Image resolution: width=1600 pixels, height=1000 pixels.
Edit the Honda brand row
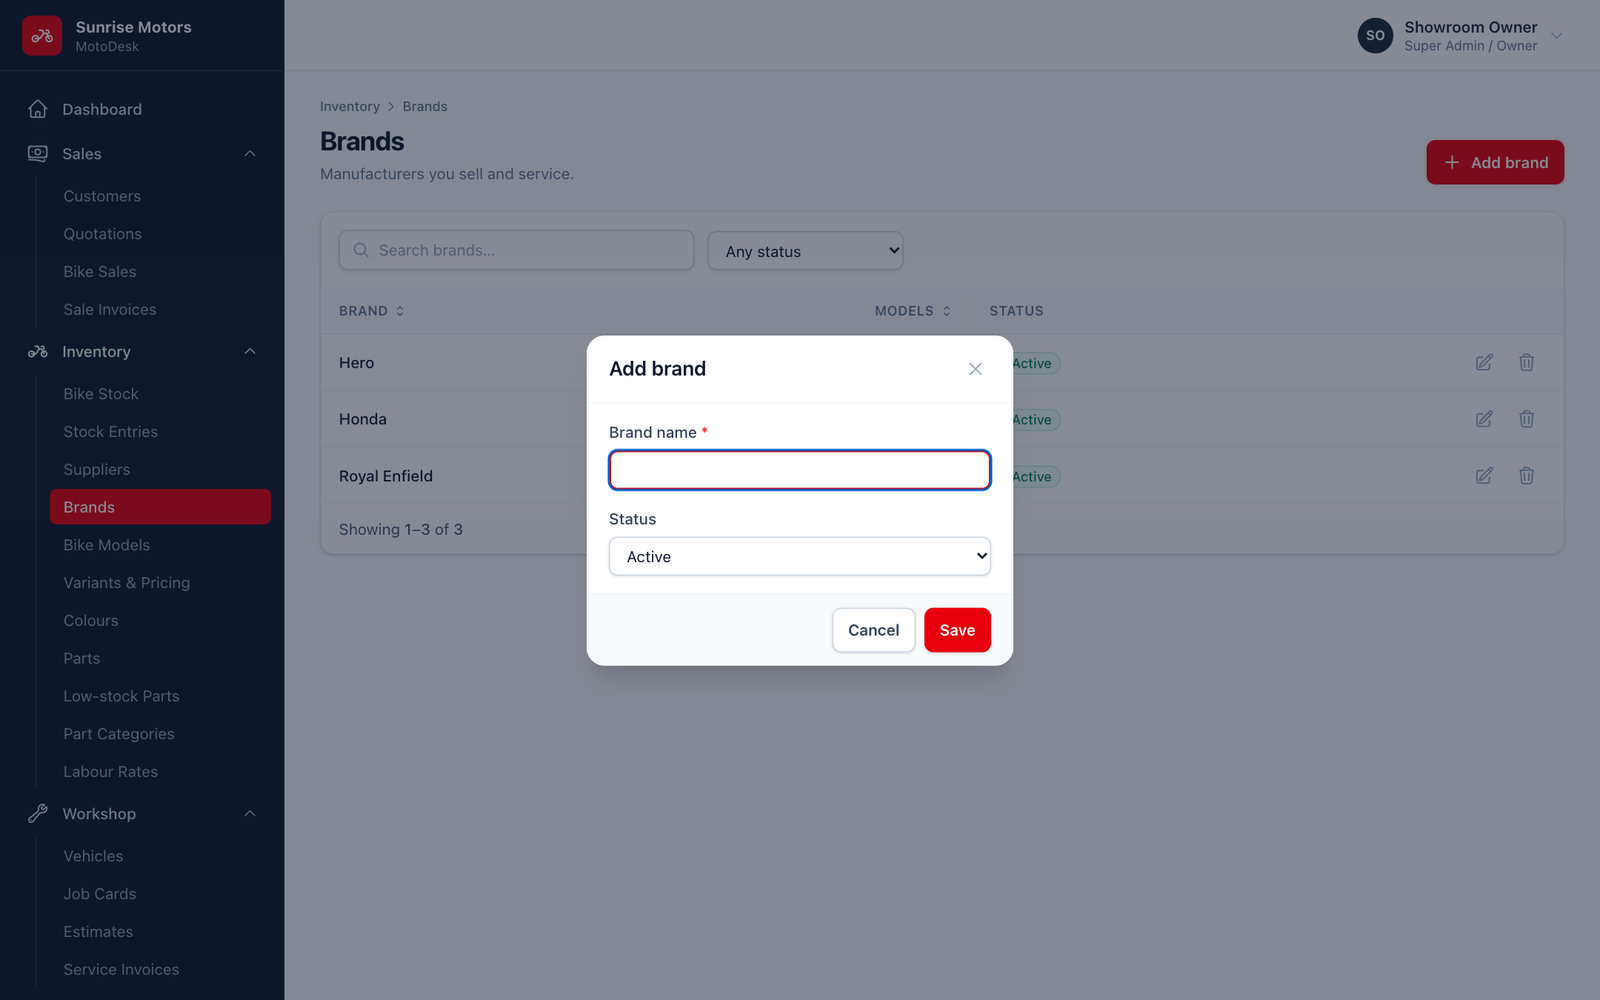1484,419
